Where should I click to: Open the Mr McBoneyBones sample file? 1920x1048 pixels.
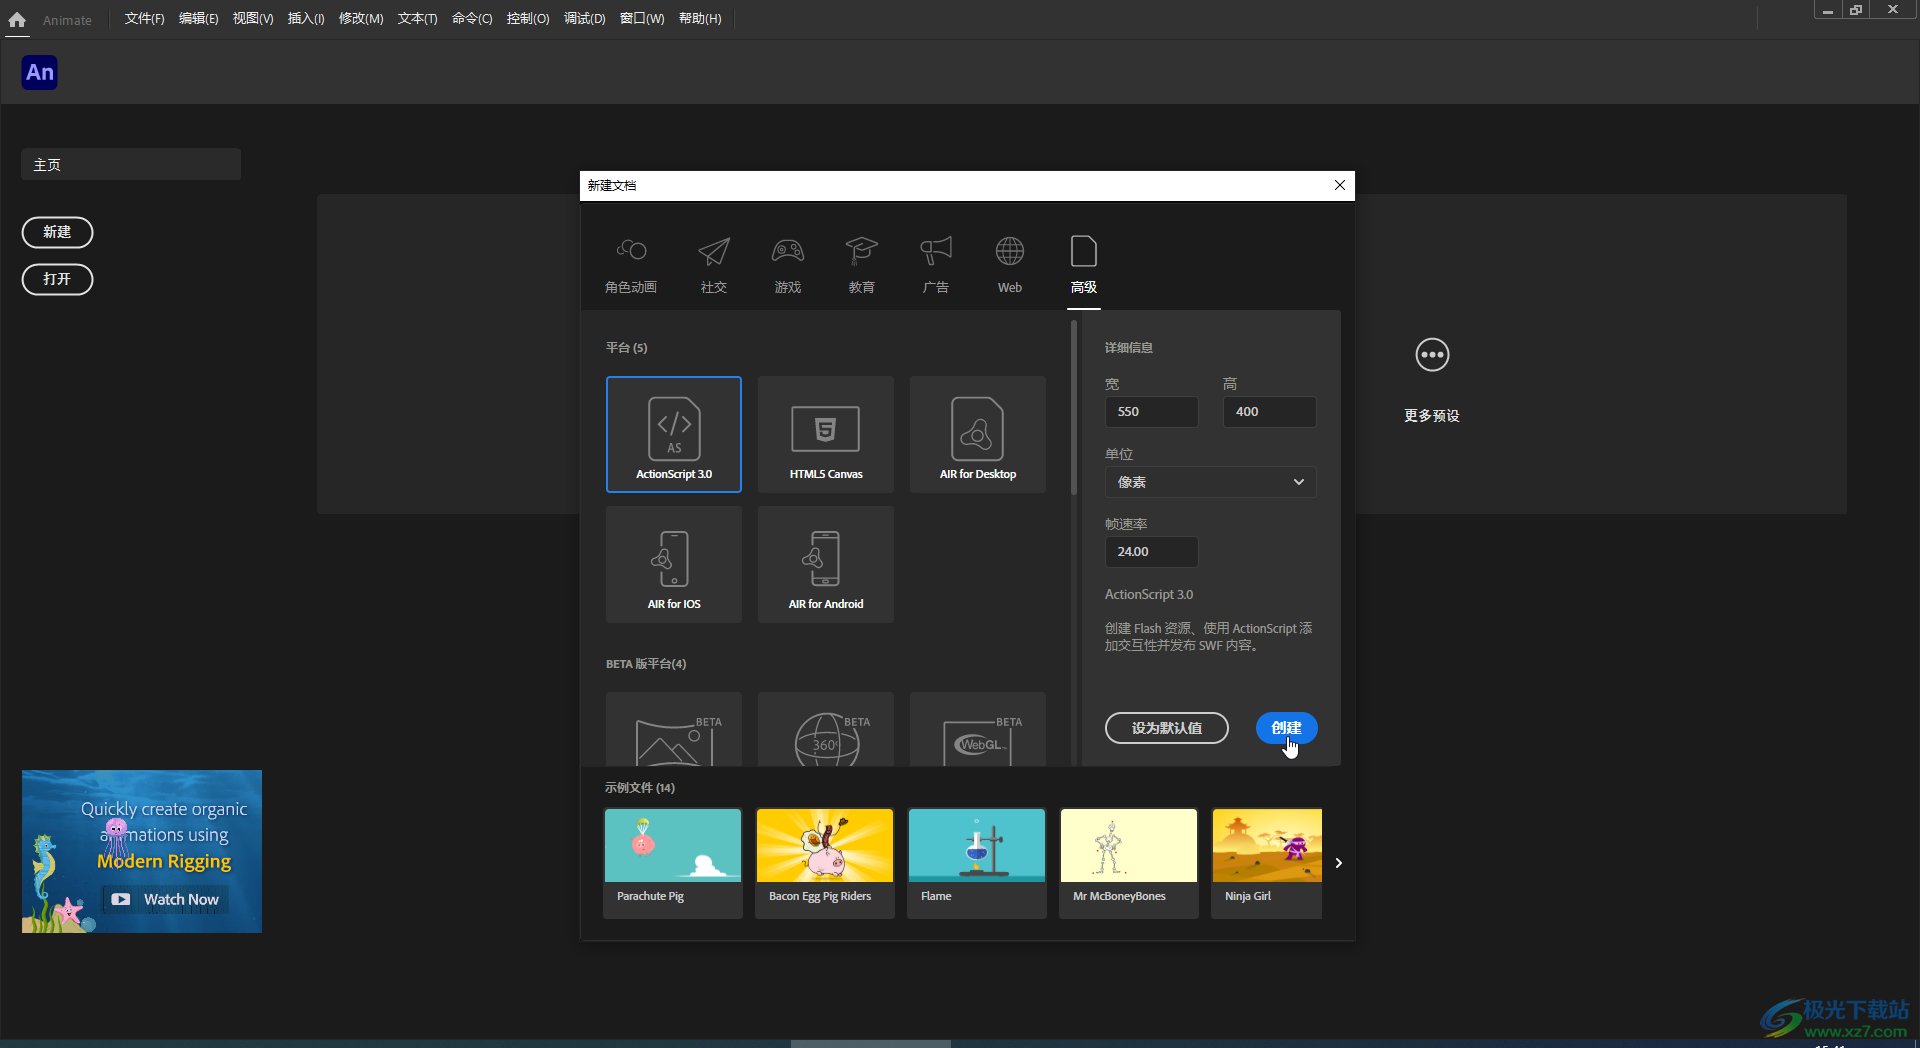[x=1129, y=863]
